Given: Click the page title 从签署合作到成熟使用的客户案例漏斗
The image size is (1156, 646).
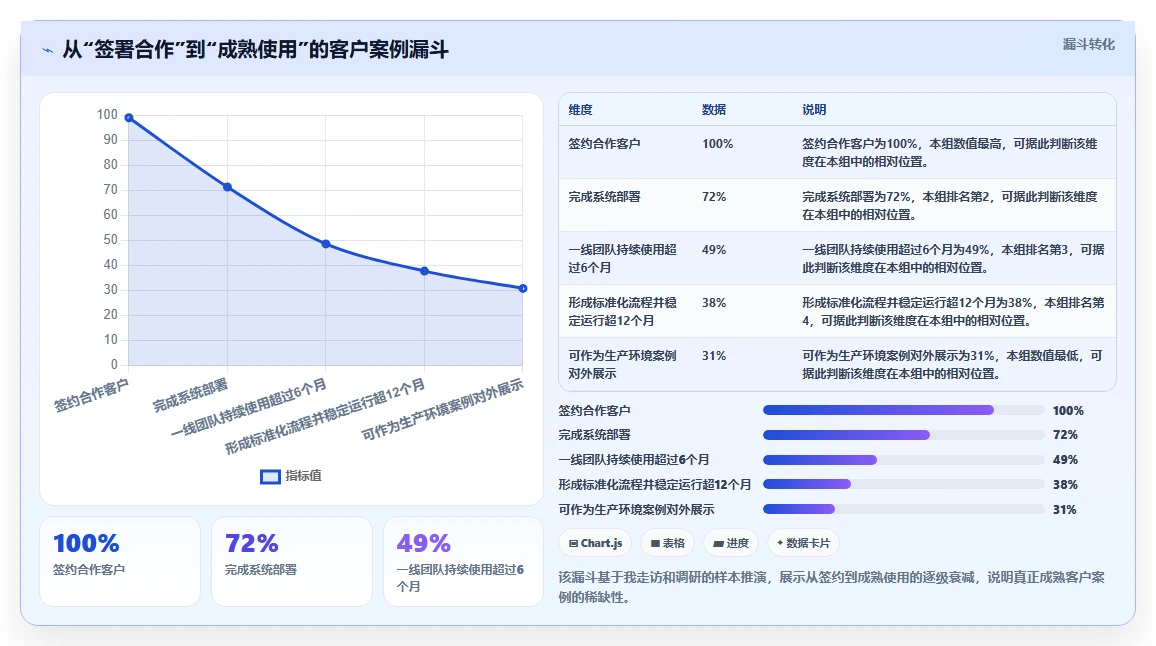Looking at the screenshot, I should [x=255, y=49].
